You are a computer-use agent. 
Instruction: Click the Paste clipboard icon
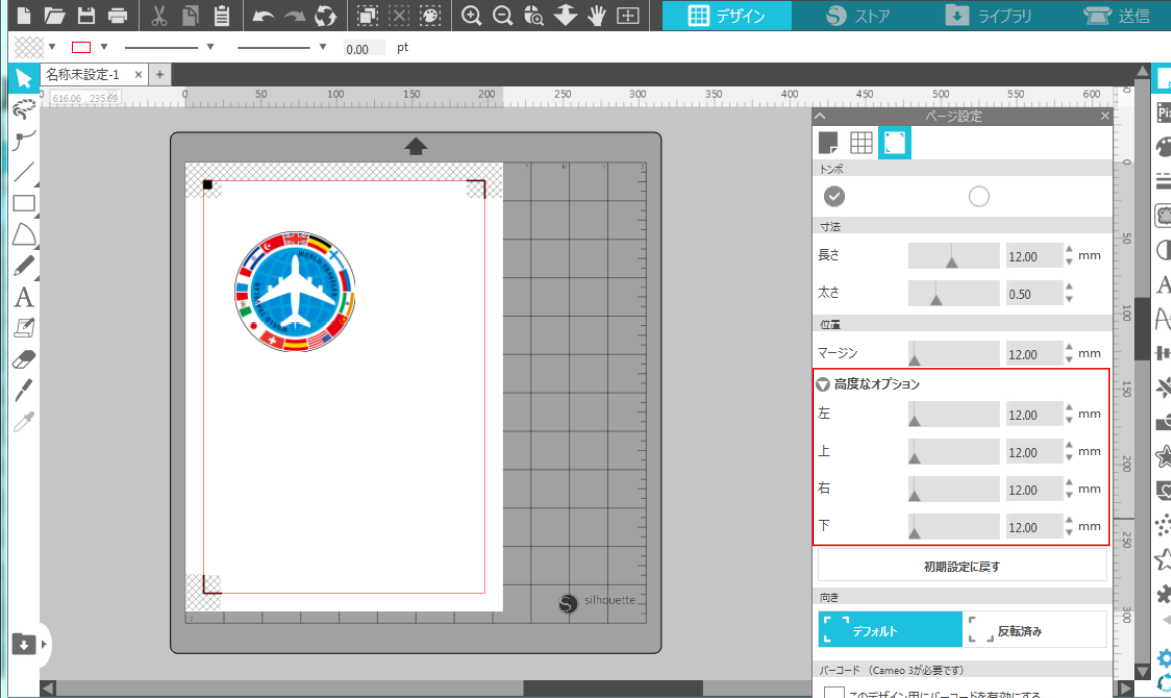222,15
